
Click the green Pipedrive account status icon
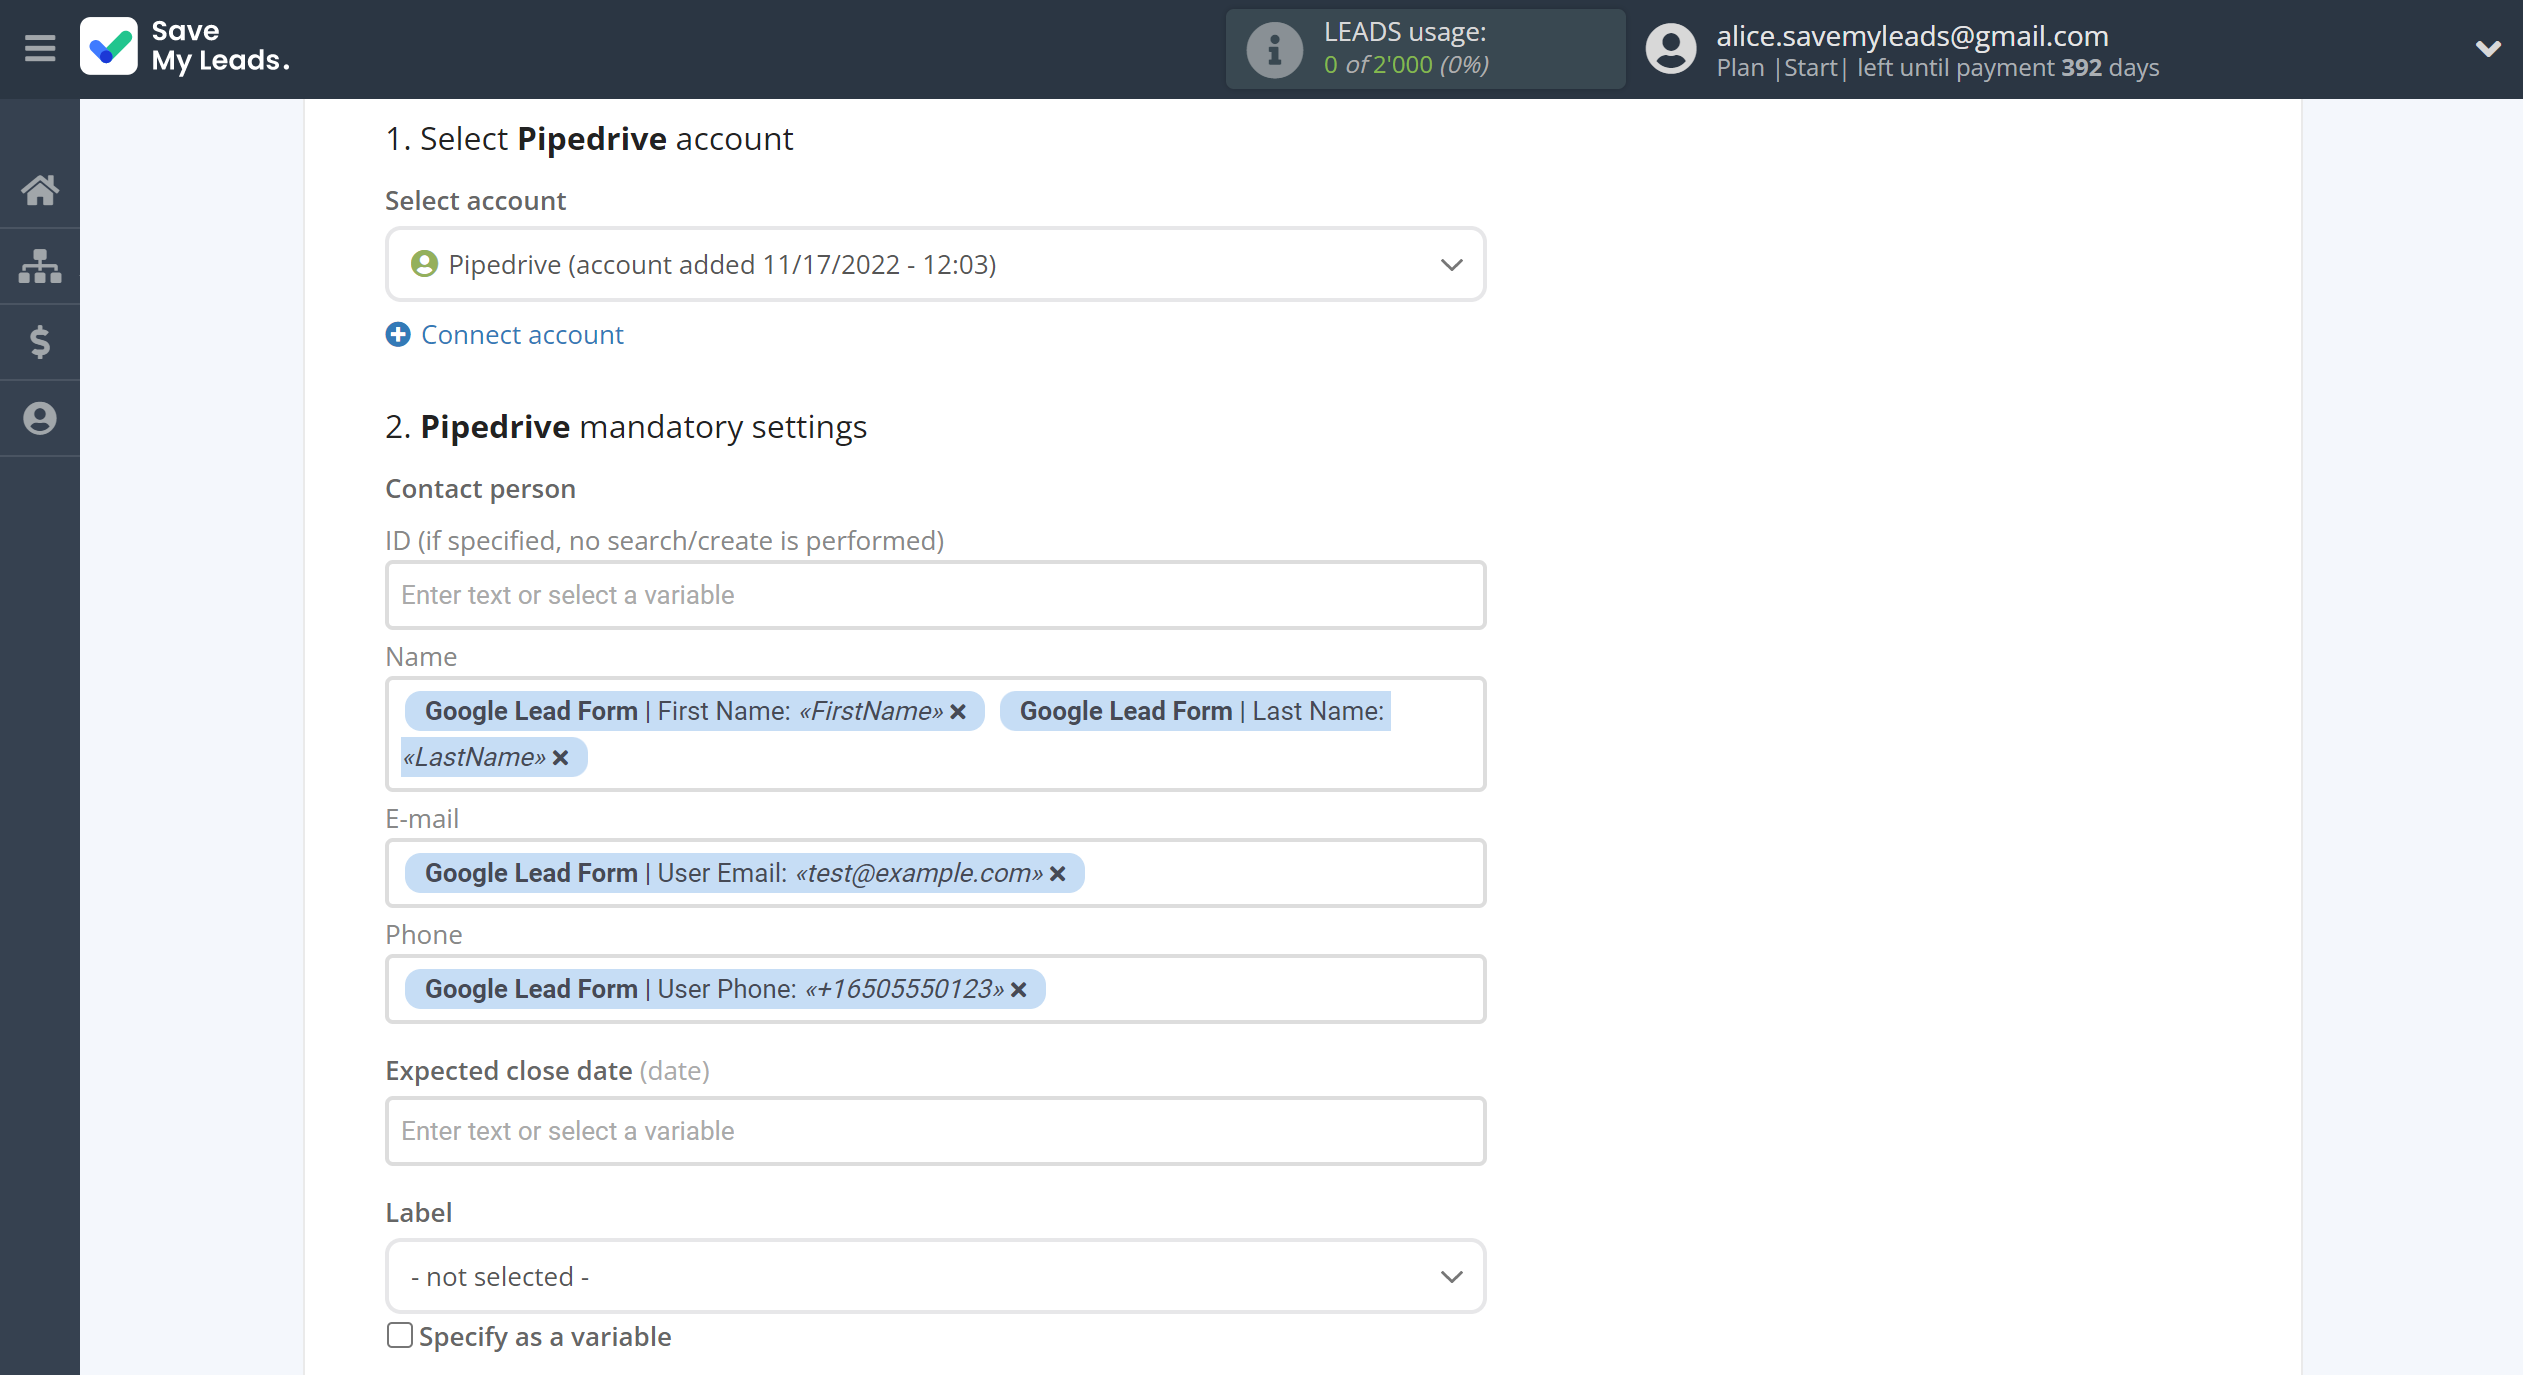click(x=424, y=264)
